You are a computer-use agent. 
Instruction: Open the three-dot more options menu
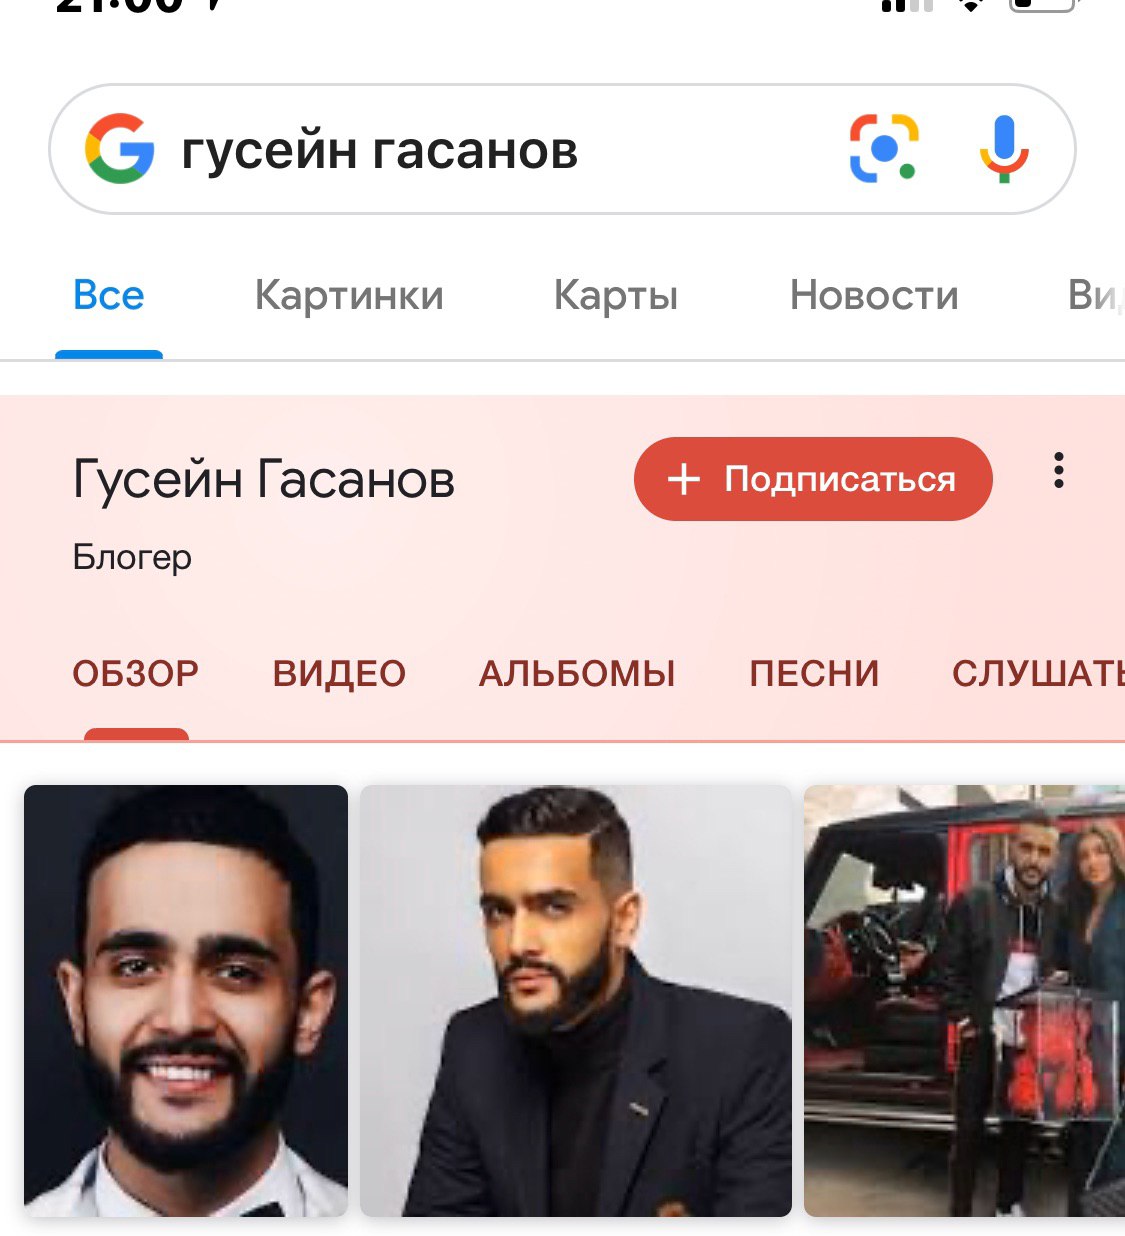[1058, 470]
